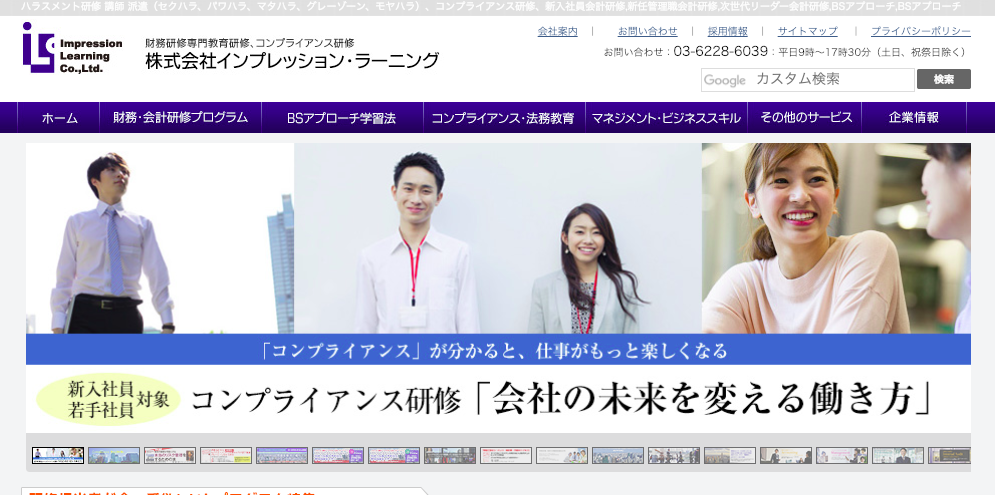
Task: Click the phone number 03-6228-6039
Action: tap(720, 52)
